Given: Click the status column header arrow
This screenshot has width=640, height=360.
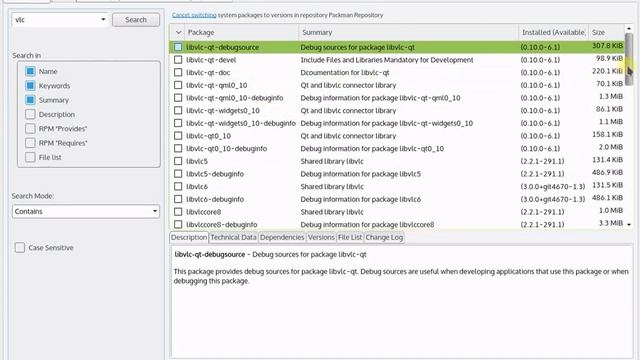Looking at the screenshot, I should tap(178, 32).
